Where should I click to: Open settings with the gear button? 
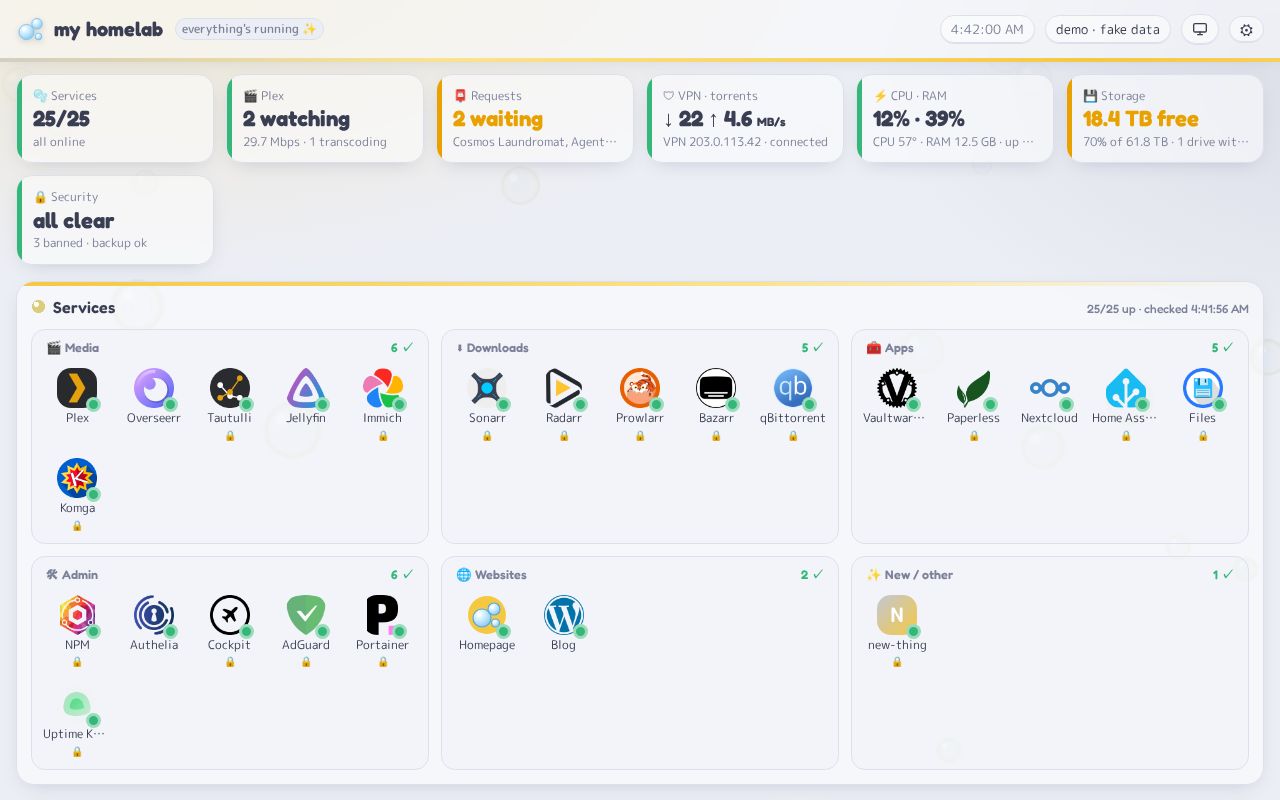click(1246, 29)
